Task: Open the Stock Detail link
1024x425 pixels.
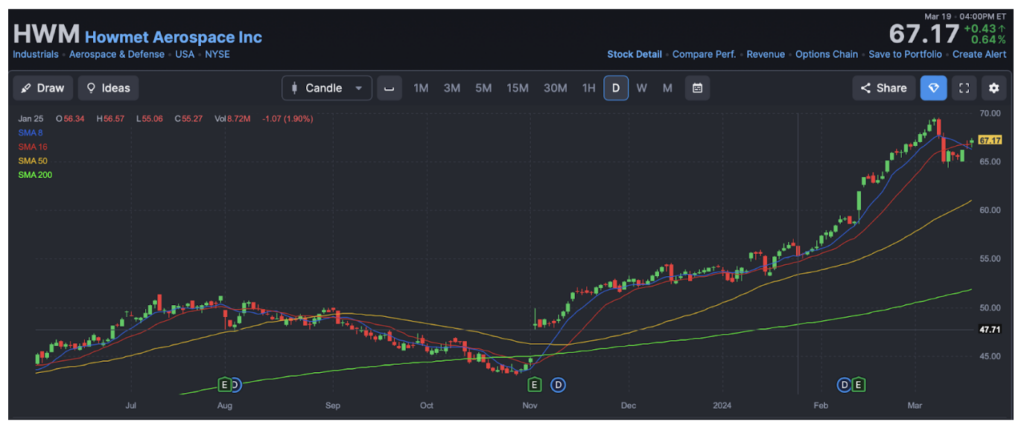Action: pyautogui.click(x=634, y=54)
